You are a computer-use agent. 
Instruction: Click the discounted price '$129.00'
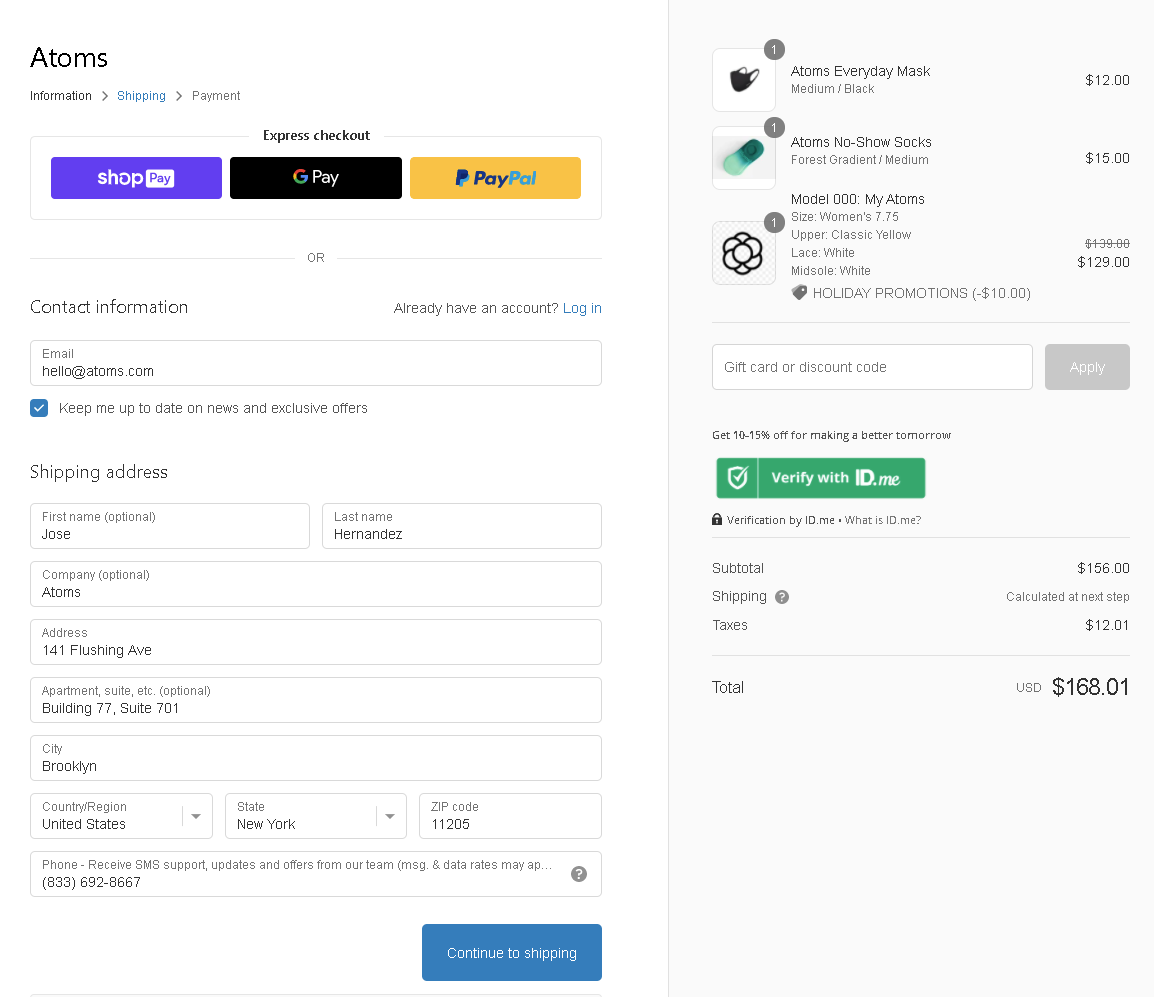(x=1103, y=262)
